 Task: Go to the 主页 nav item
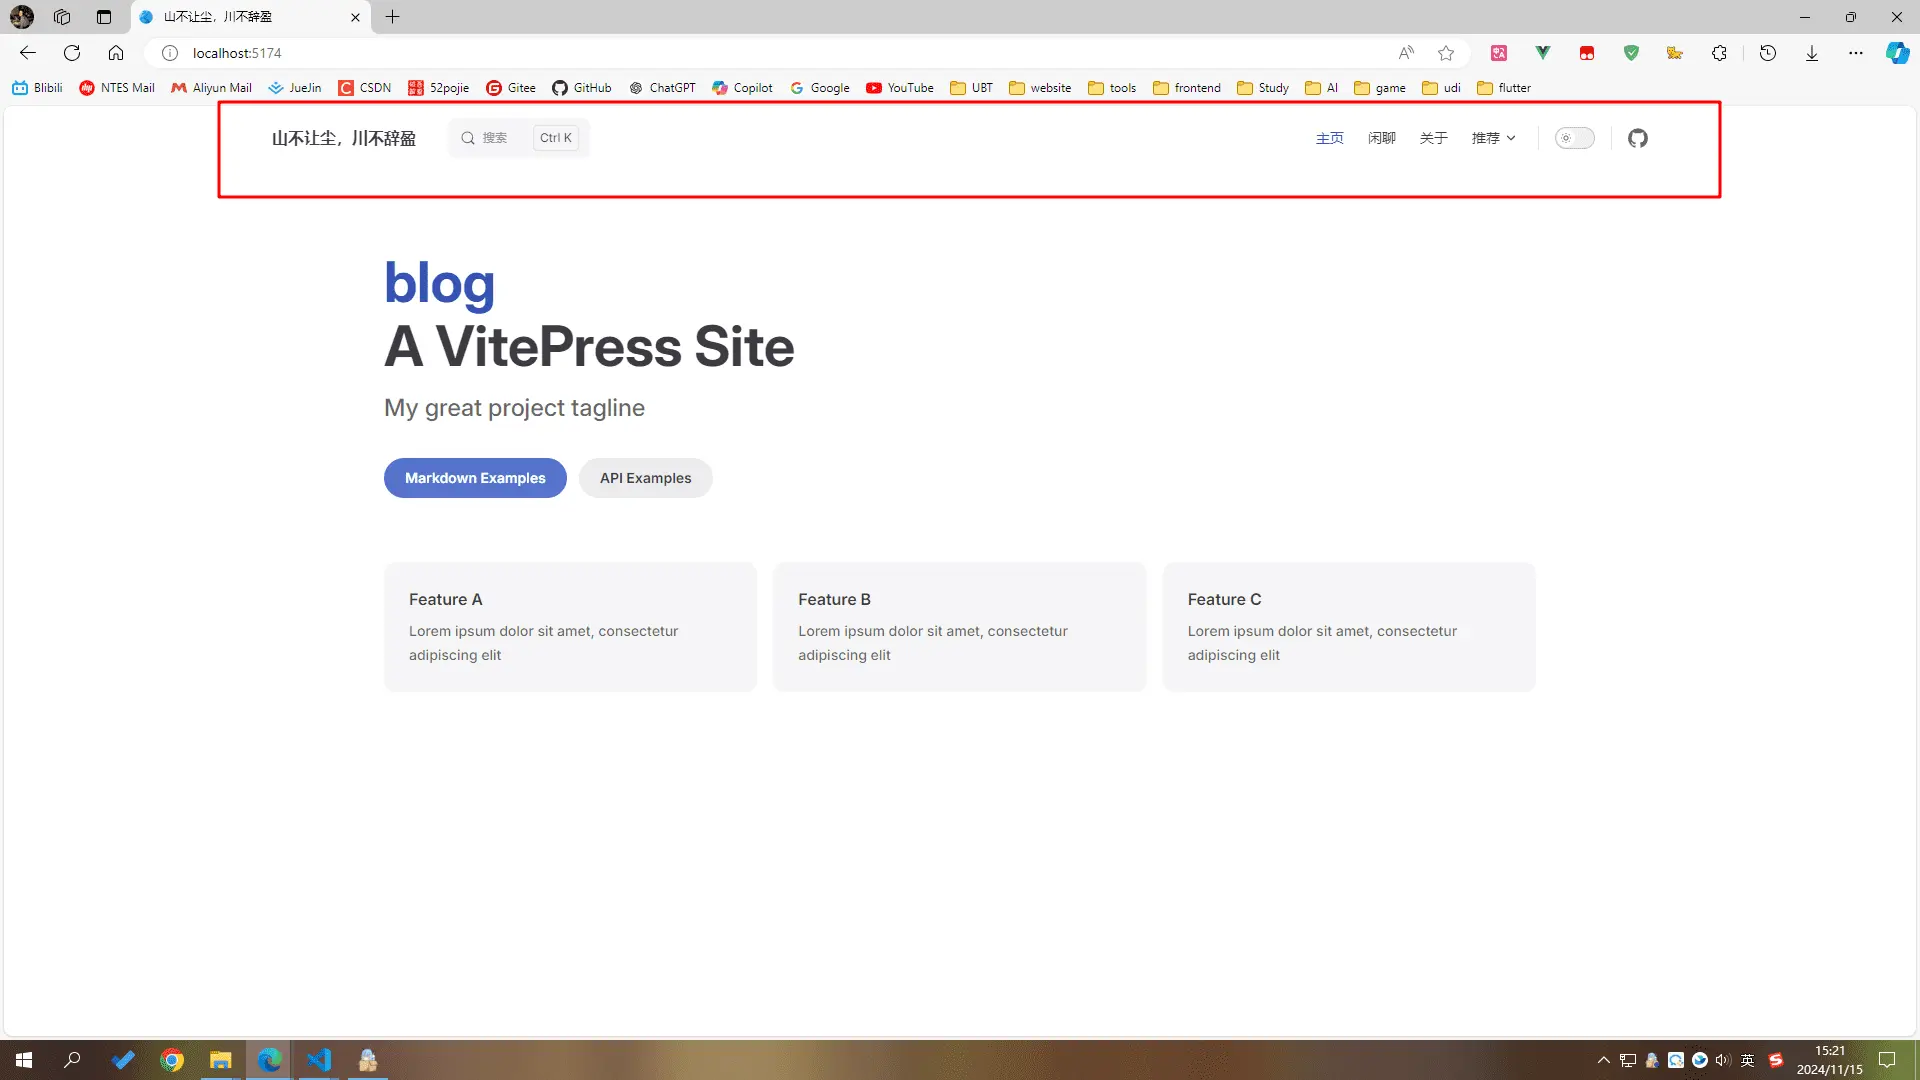(1329, 138)
